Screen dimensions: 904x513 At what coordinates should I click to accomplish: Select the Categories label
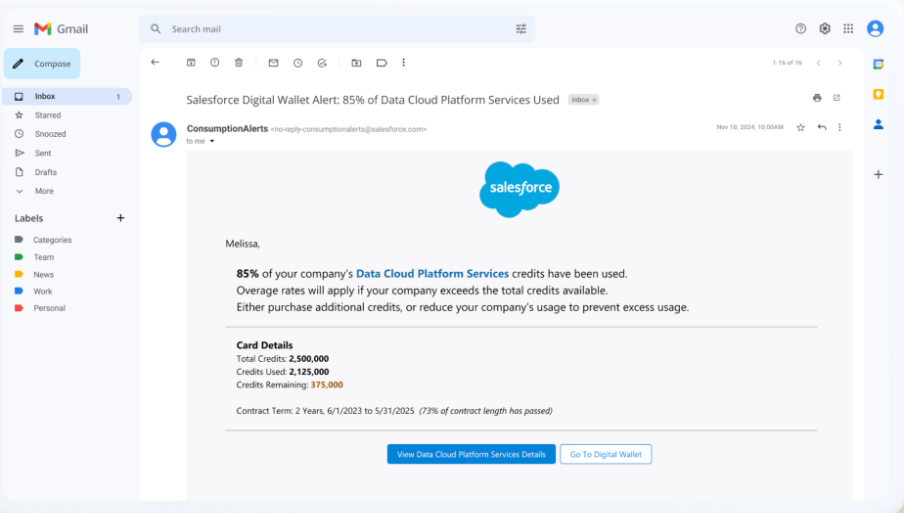click(x=52, y=240)
